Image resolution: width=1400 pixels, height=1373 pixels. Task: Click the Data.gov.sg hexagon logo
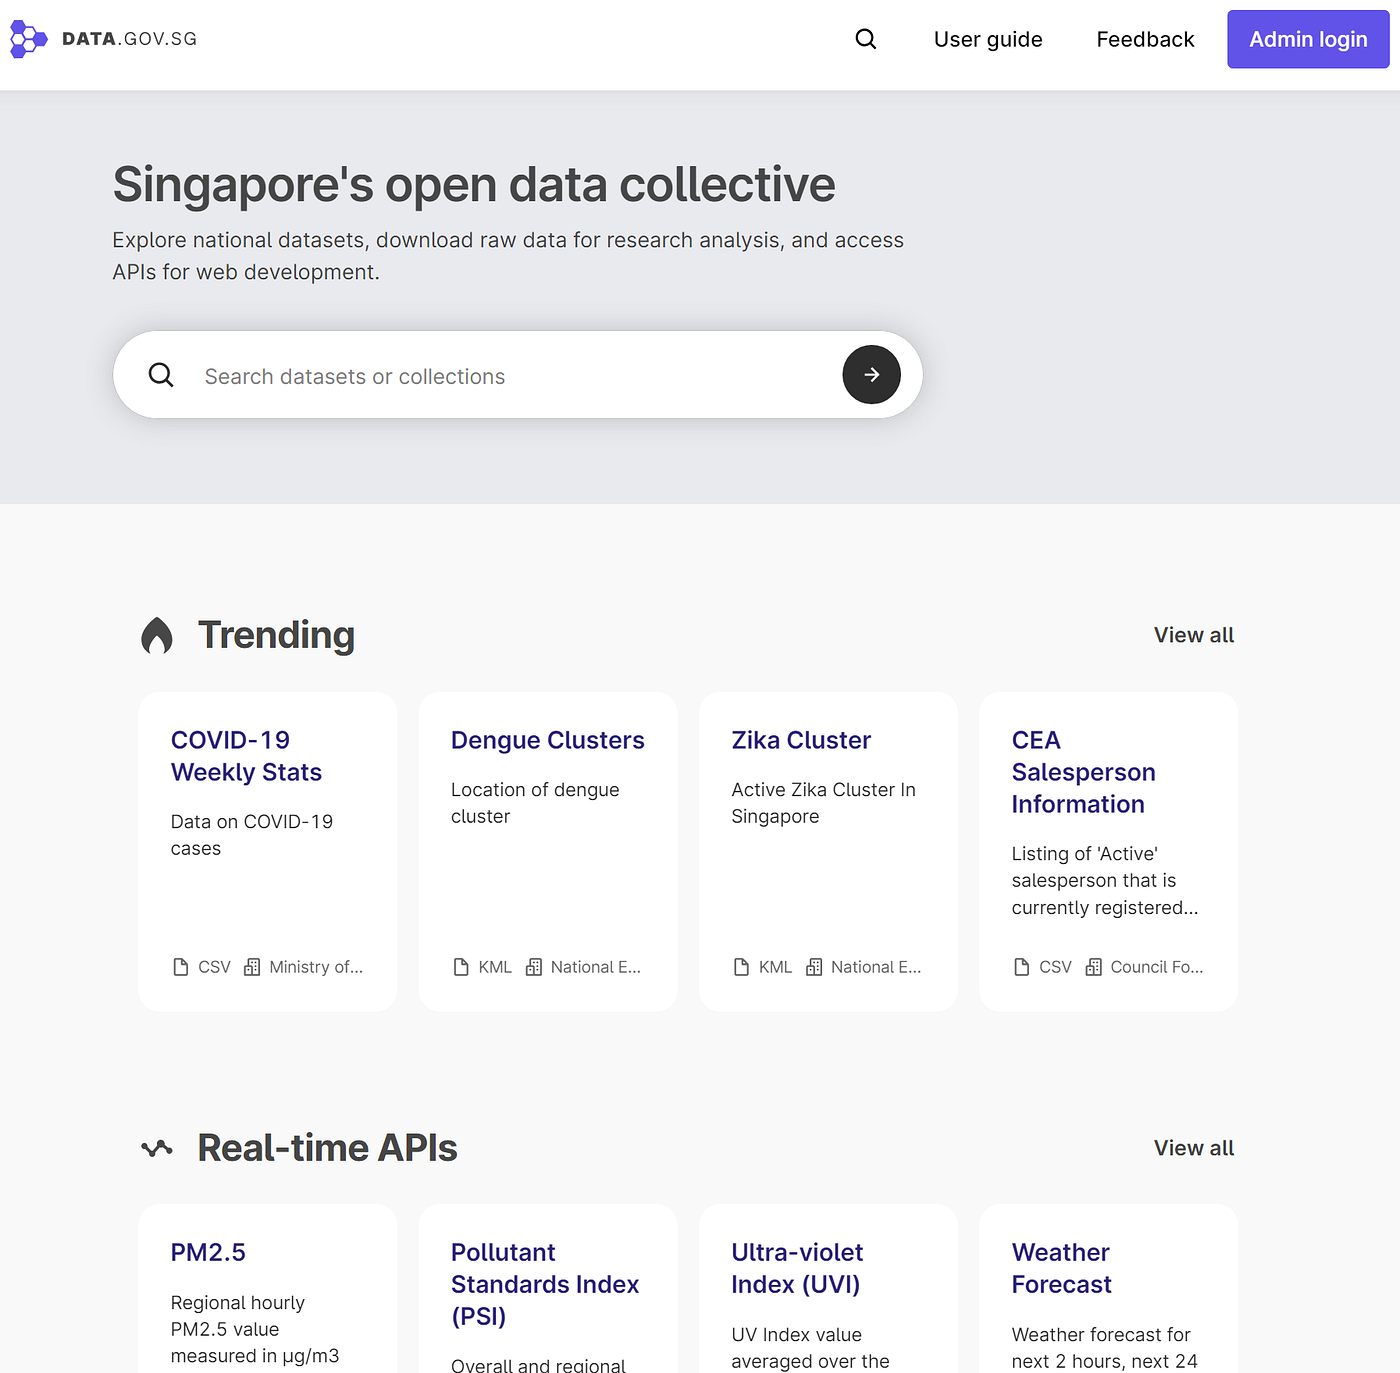[x=28, y=39]
